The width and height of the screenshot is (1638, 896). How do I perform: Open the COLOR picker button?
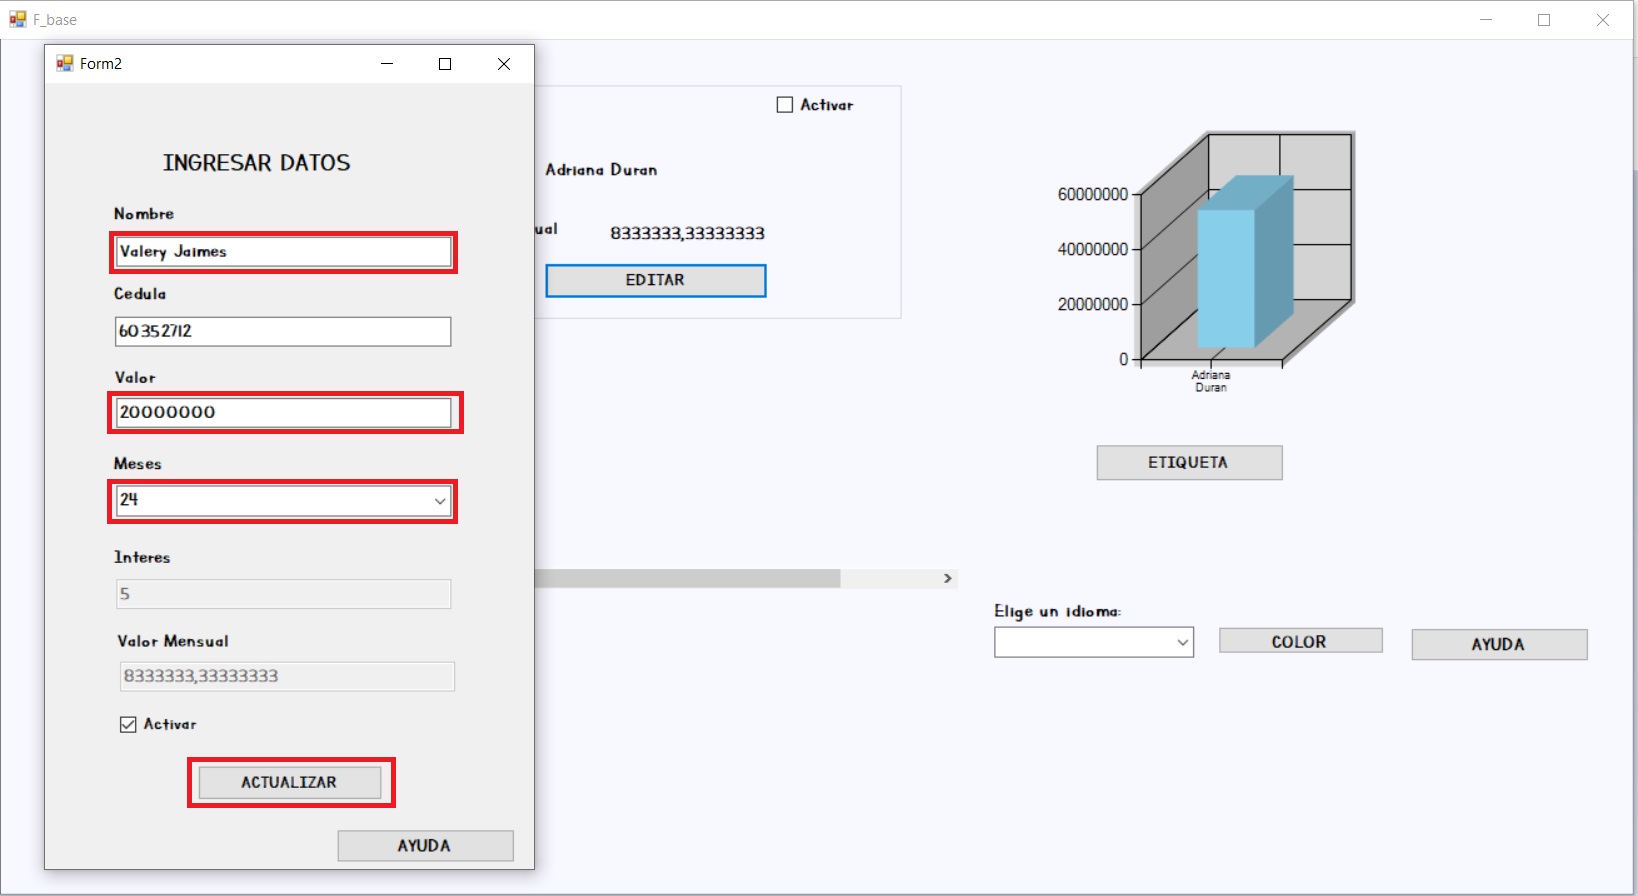1300,641
